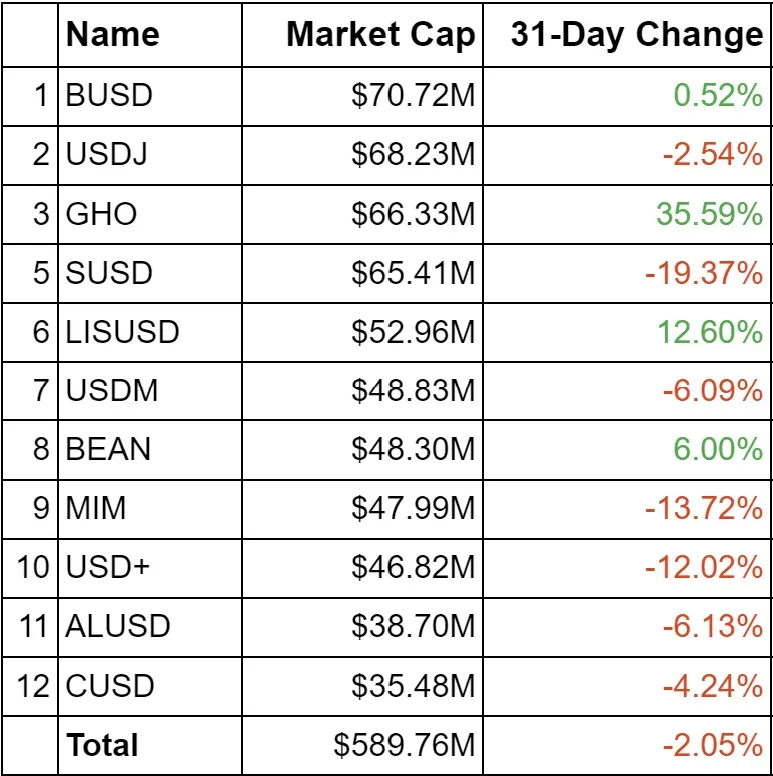Select the SUSD name cell

click(x=109, y=273)
